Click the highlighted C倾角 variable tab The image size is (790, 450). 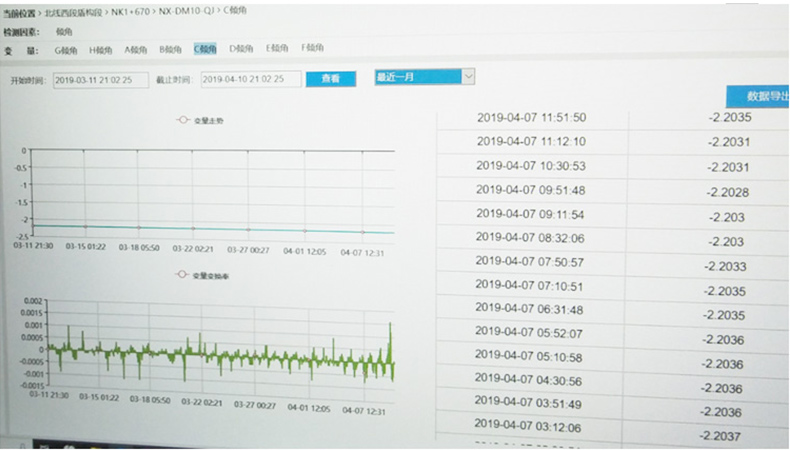(x=205, y=48)
